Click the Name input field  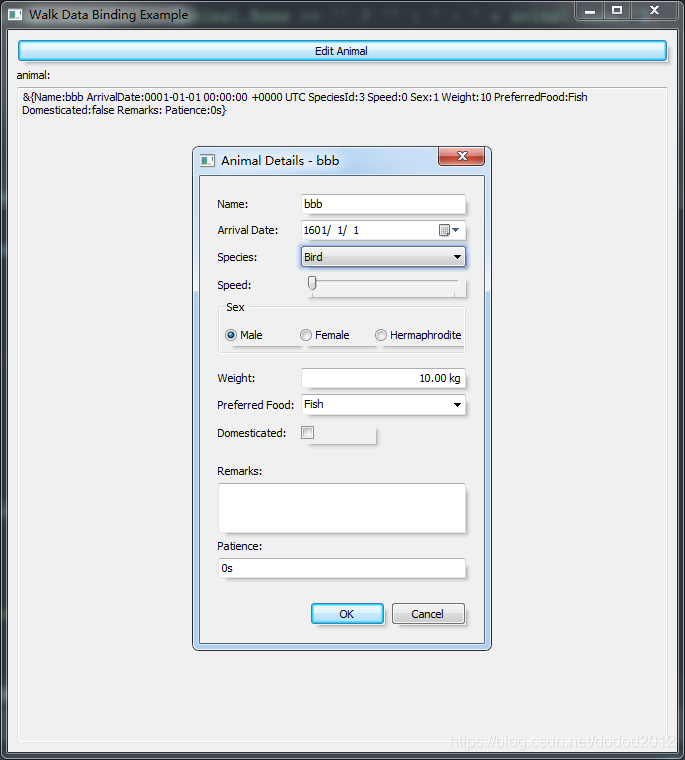(383, 204)
